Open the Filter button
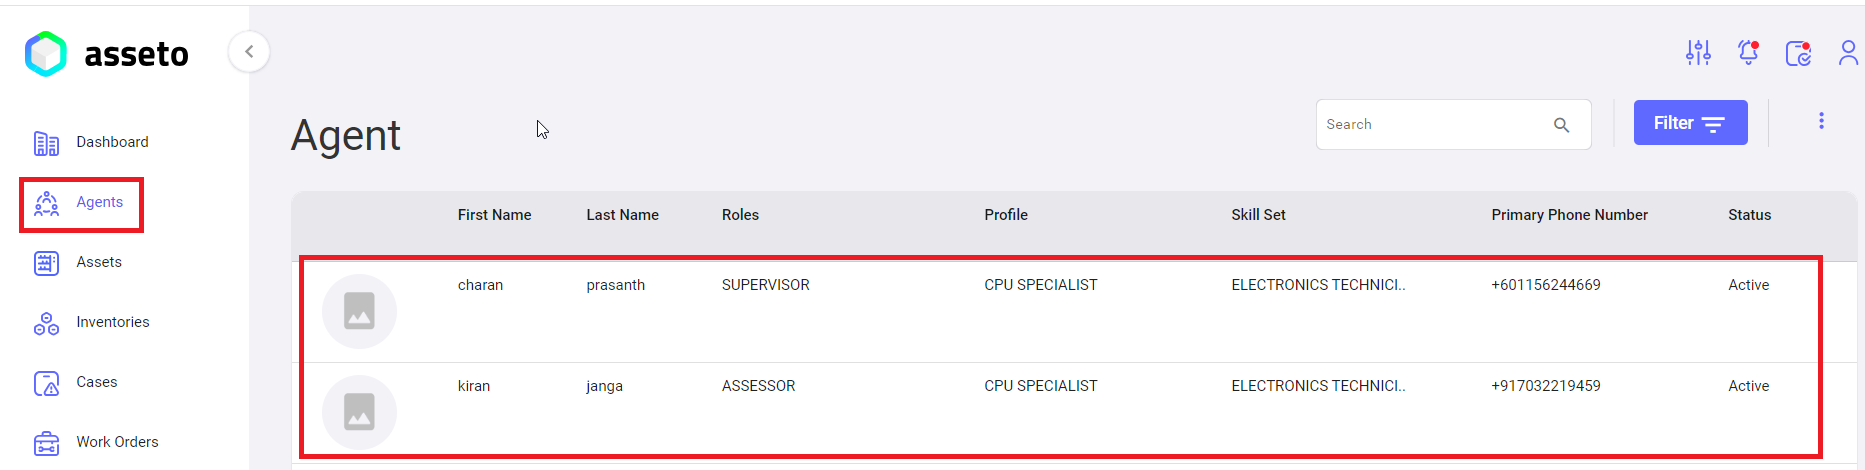This screenshot has width=1865, height=470. click(1690, 123)
